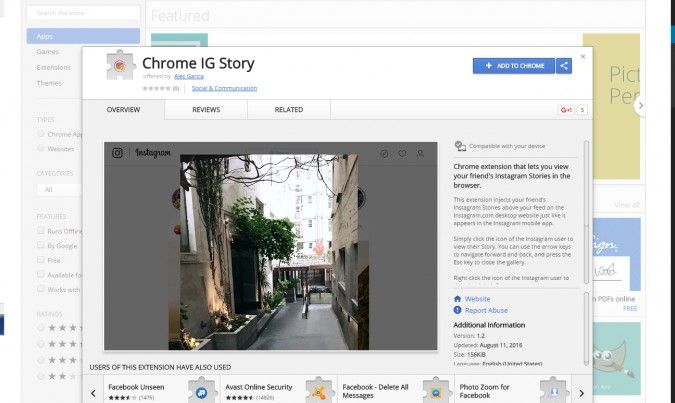Screen dimensions: 675x403
Task: Open the All categories dropdown
Action: 59,189
